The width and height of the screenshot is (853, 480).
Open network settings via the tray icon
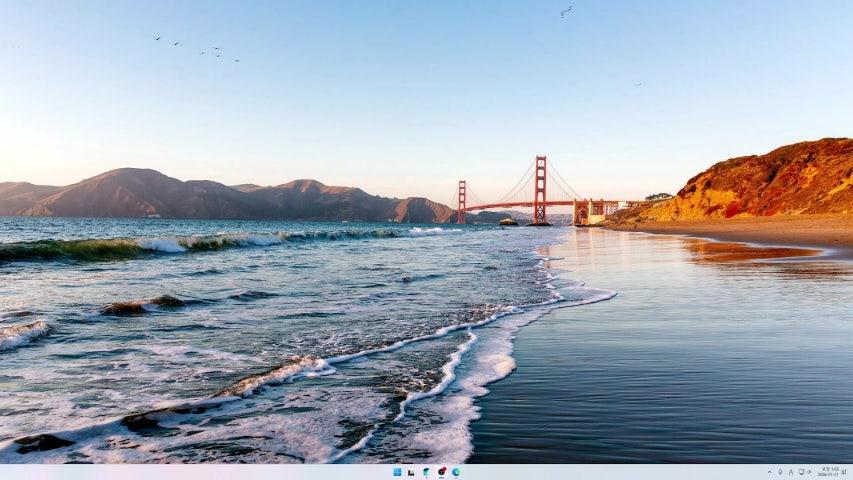(x=801, y=472)
